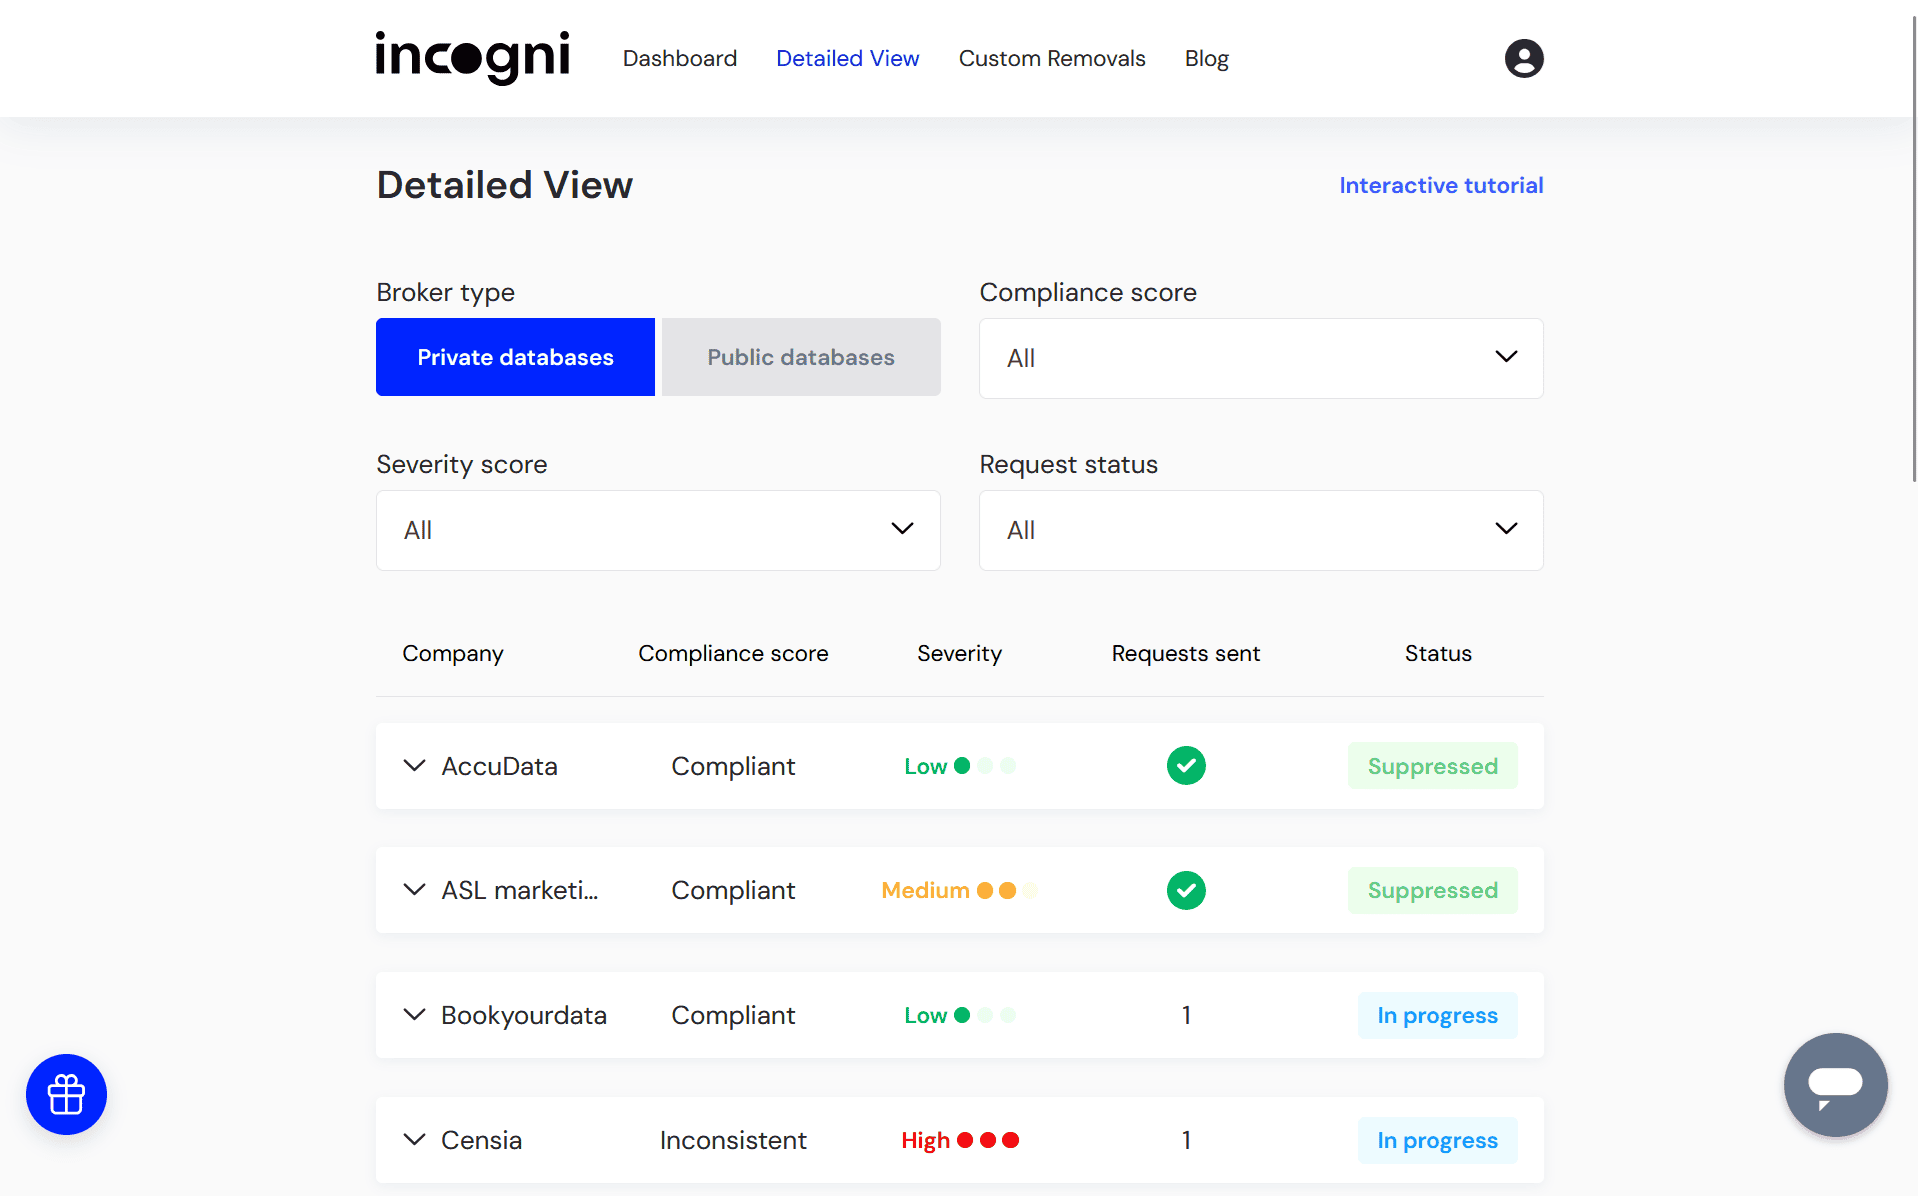
Task: Switch to Public databases broker type
Action: 801,357
